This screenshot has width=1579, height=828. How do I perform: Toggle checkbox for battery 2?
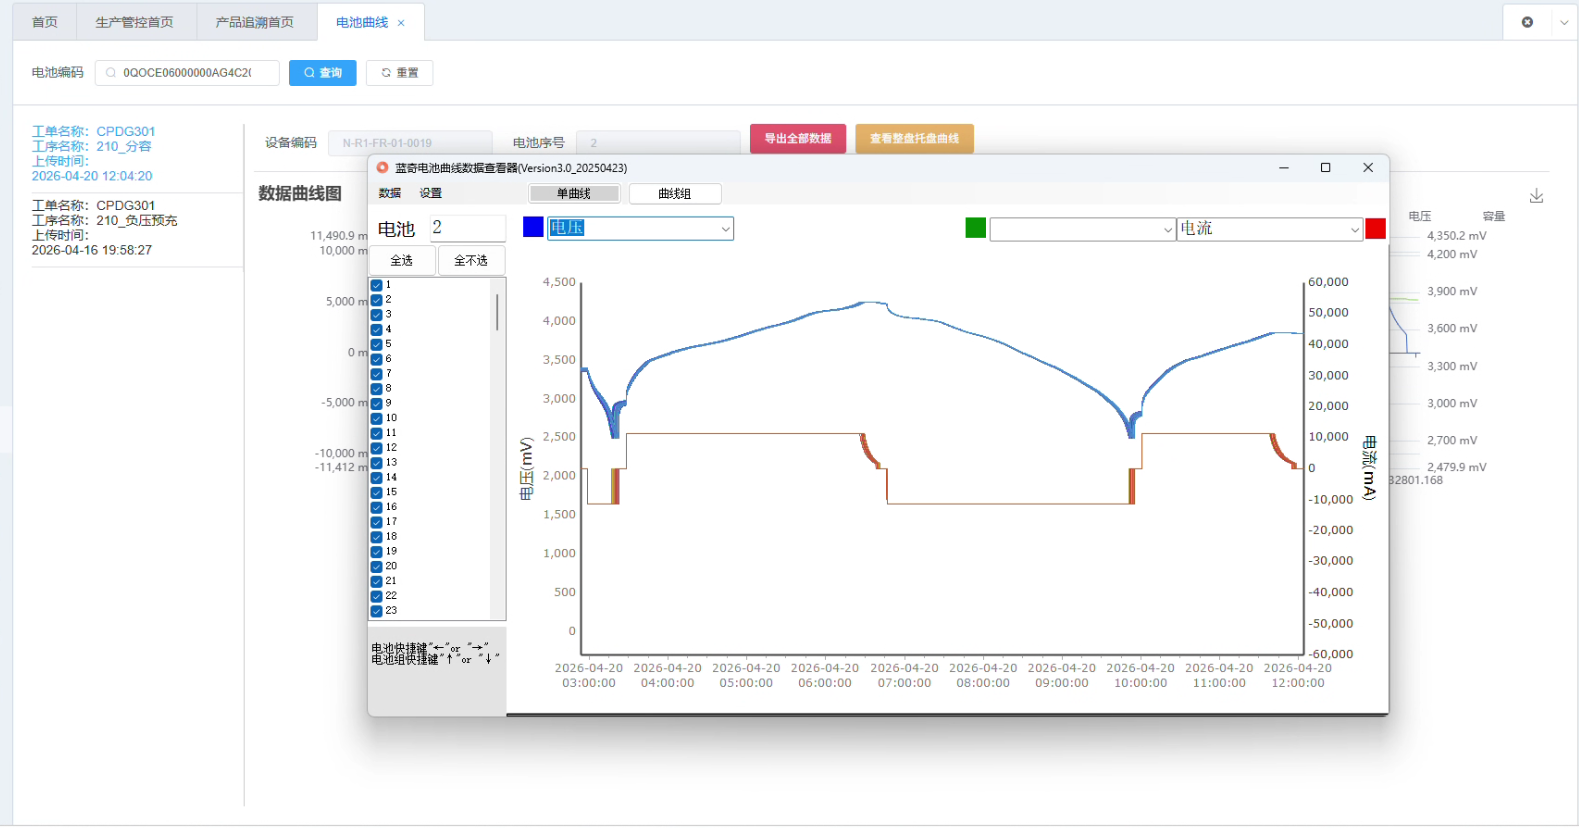tap(377, 300)
